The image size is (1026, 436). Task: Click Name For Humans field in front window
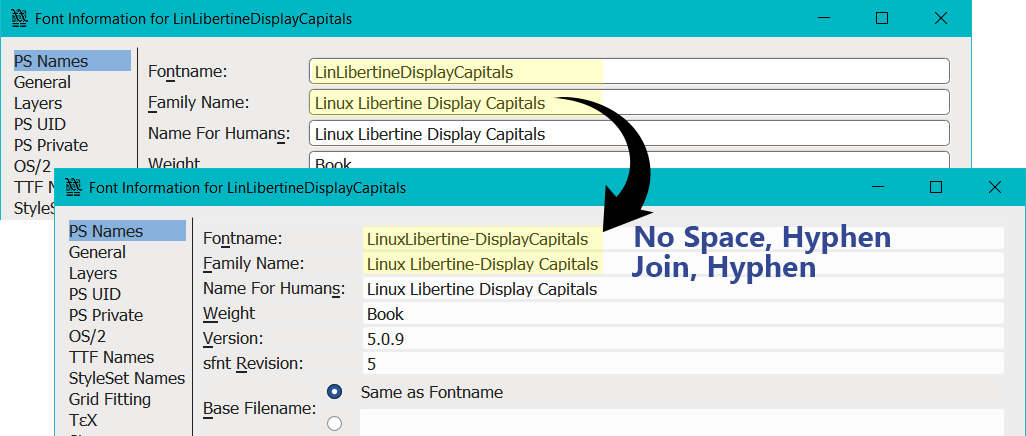pyautogui.click(x=683, y=289)
